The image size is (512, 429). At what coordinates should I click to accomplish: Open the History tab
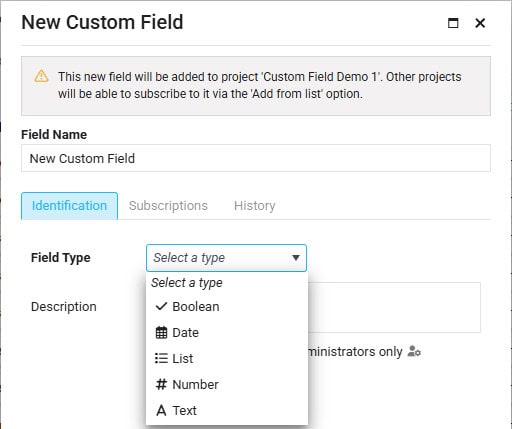coord(255,206)
